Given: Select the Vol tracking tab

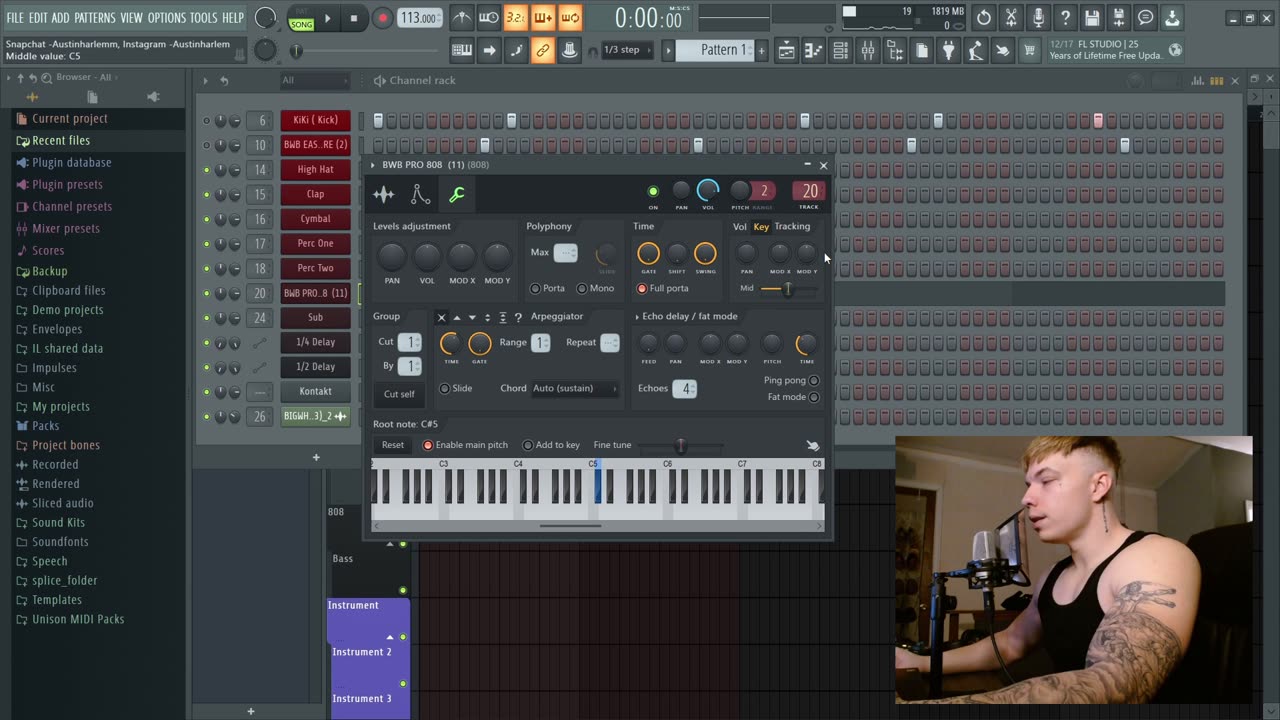Looking at the screenshot, I should click(740, 227).
